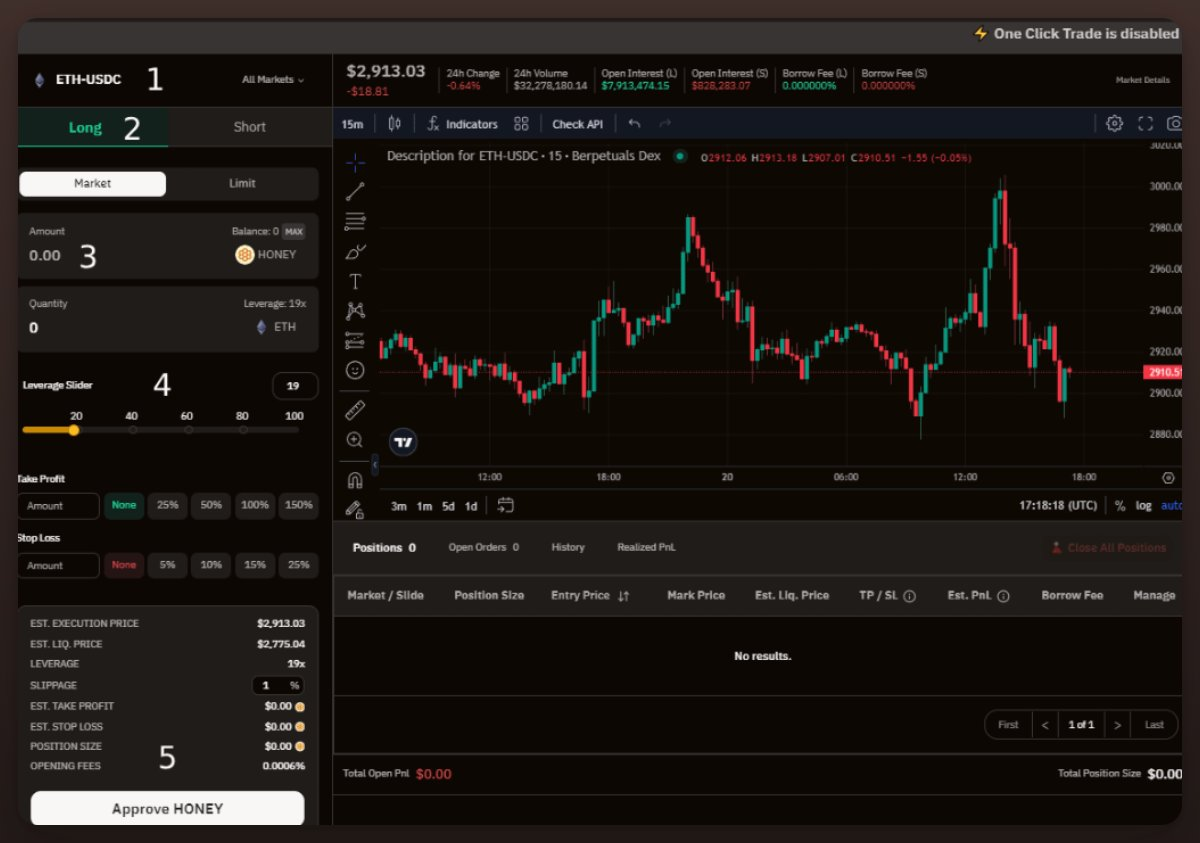Click the undo arrow in chart toolbar
The height and width of the screenshot is (843, 1200).
[x=634, y=124]
